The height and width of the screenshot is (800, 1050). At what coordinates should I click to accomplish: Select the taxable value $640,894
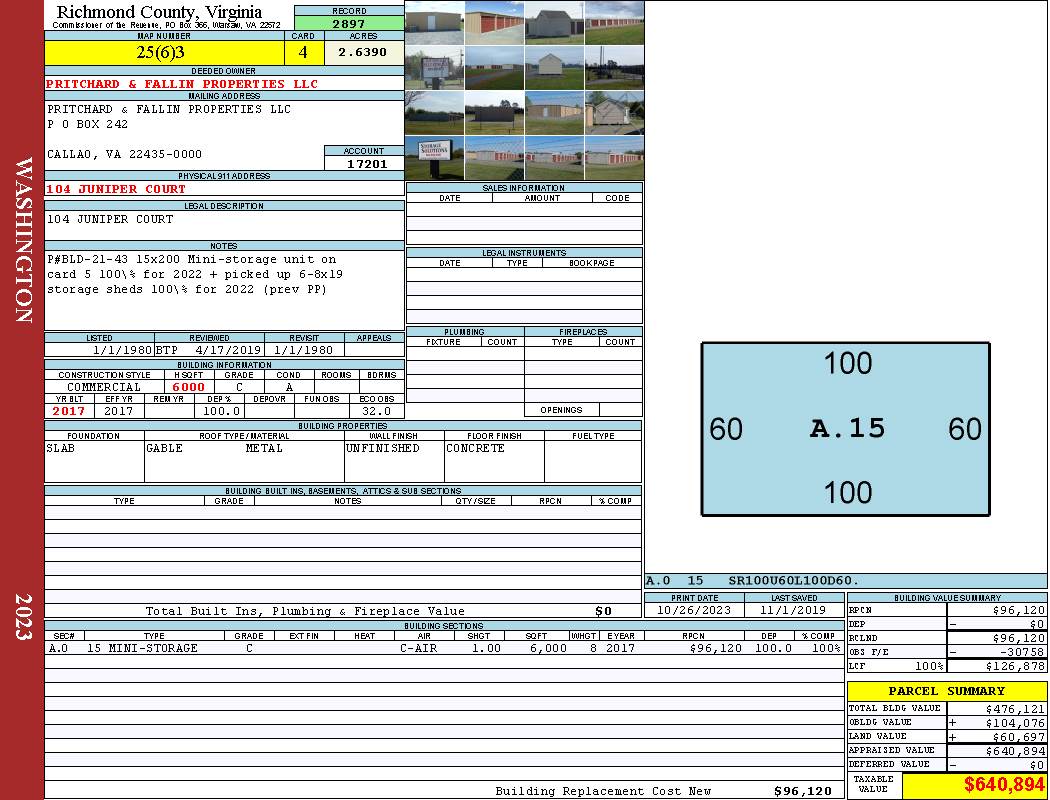click(974, 786)
